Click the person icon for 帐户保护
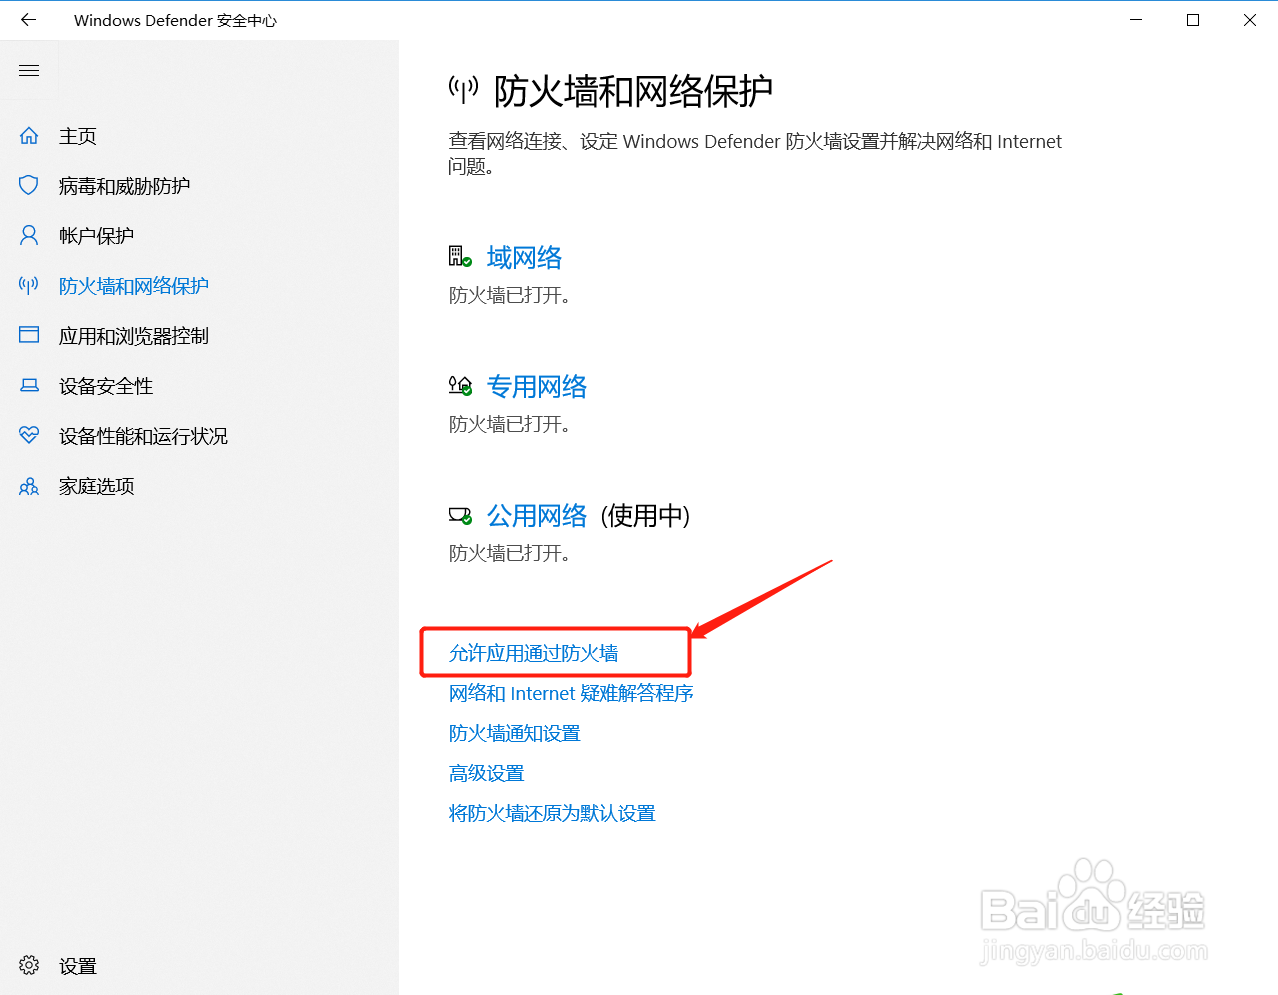 pyautogui.click(x=29, y=235)
